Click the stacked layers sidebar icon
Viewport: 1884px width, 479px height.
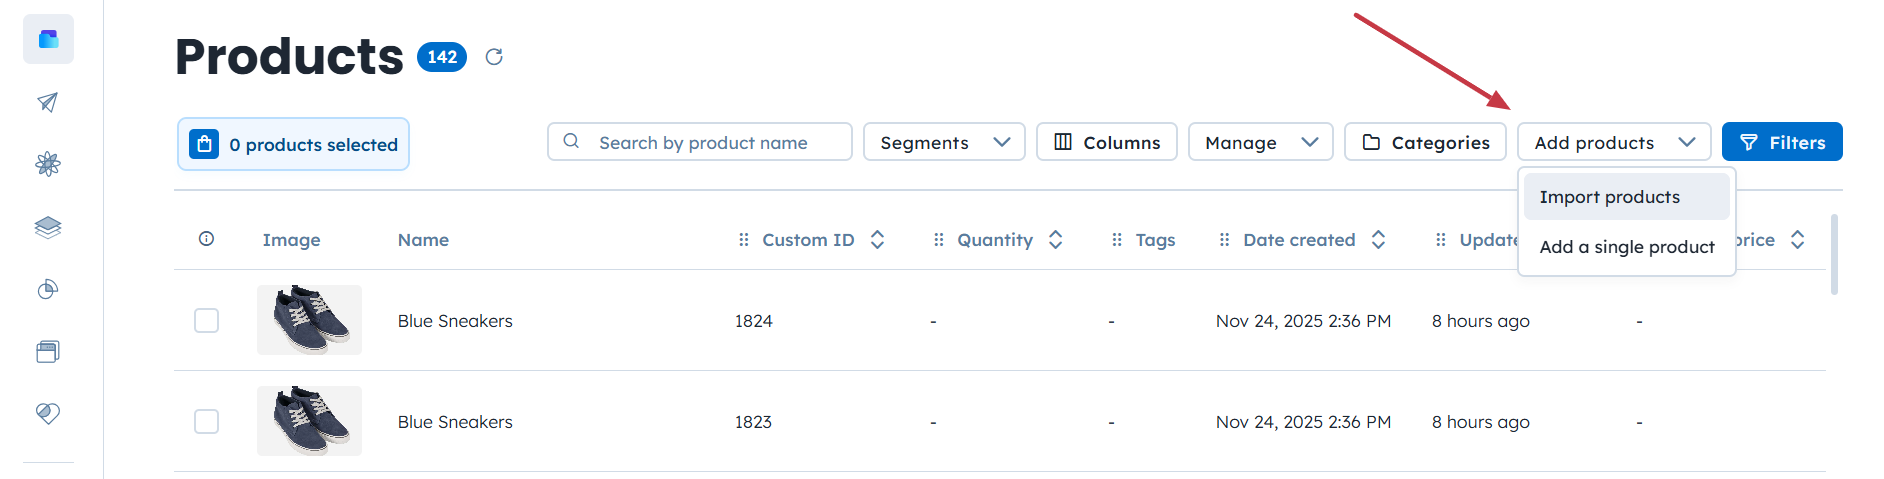point(48,227)
